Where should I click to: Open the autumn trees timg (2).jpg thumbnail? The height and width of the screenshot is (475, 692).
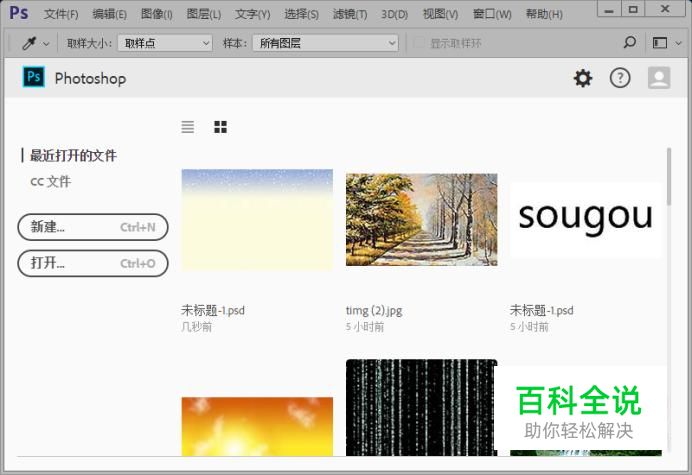(x=421, y=219)
